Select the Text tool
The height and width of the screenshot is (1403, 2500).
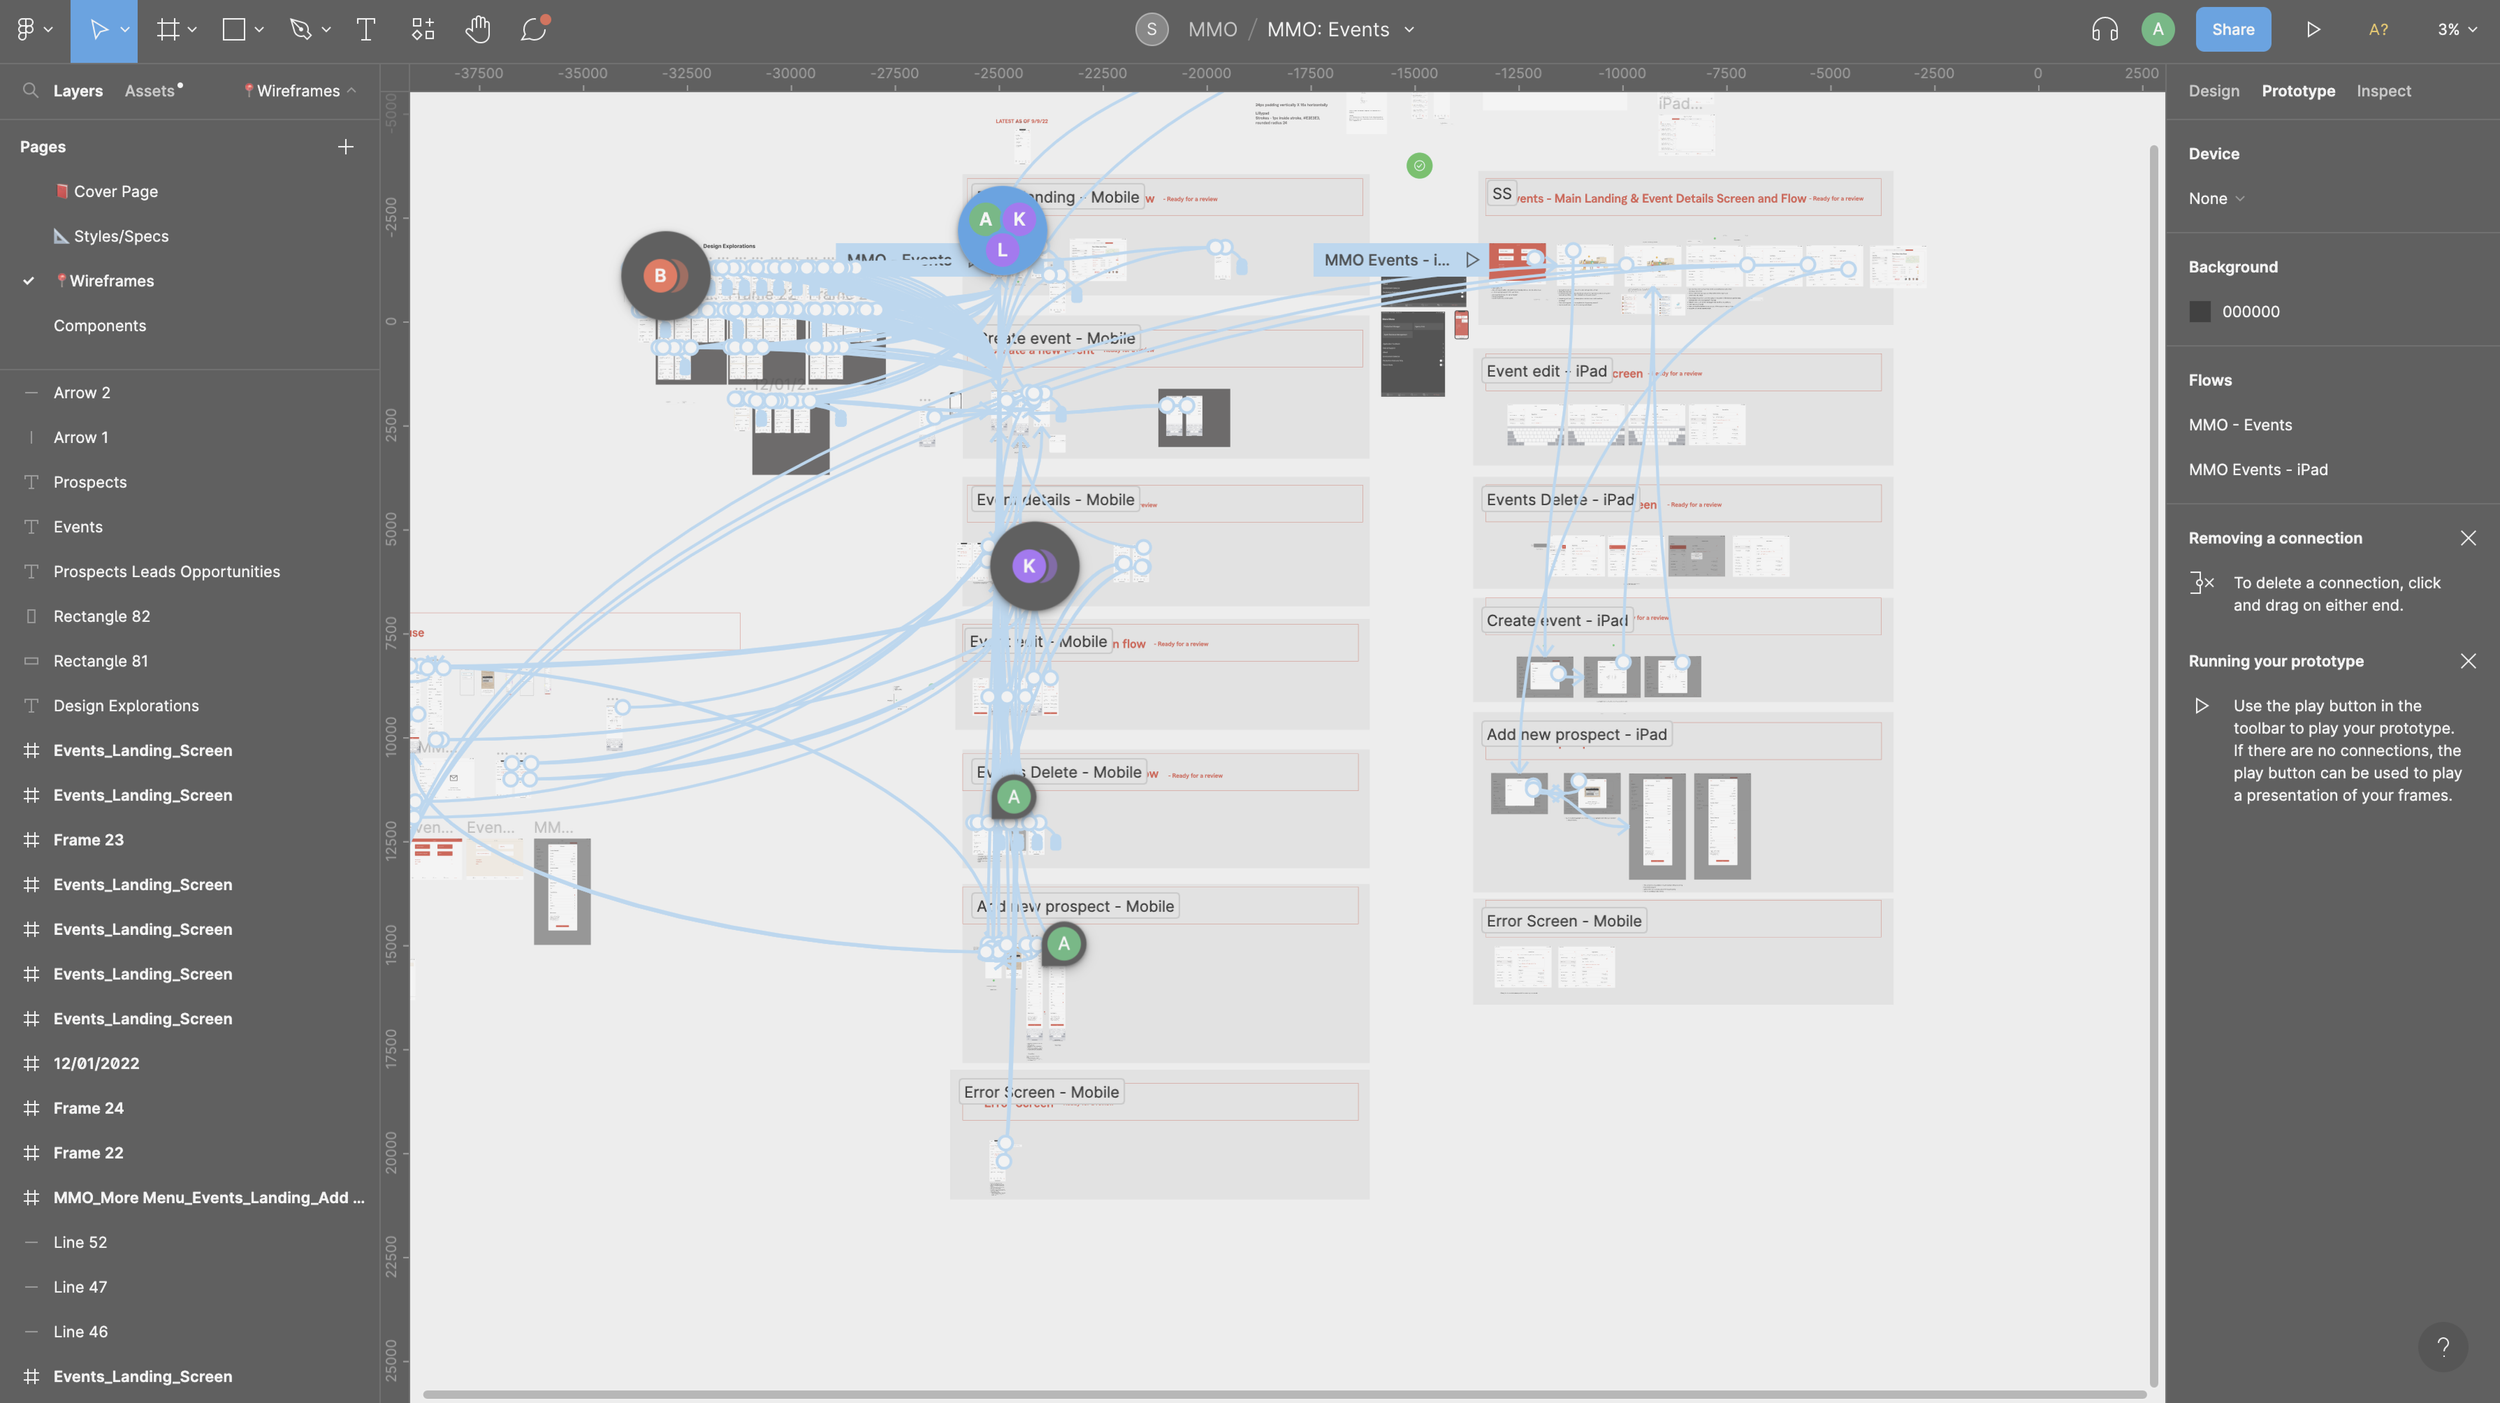pos(366,30)
